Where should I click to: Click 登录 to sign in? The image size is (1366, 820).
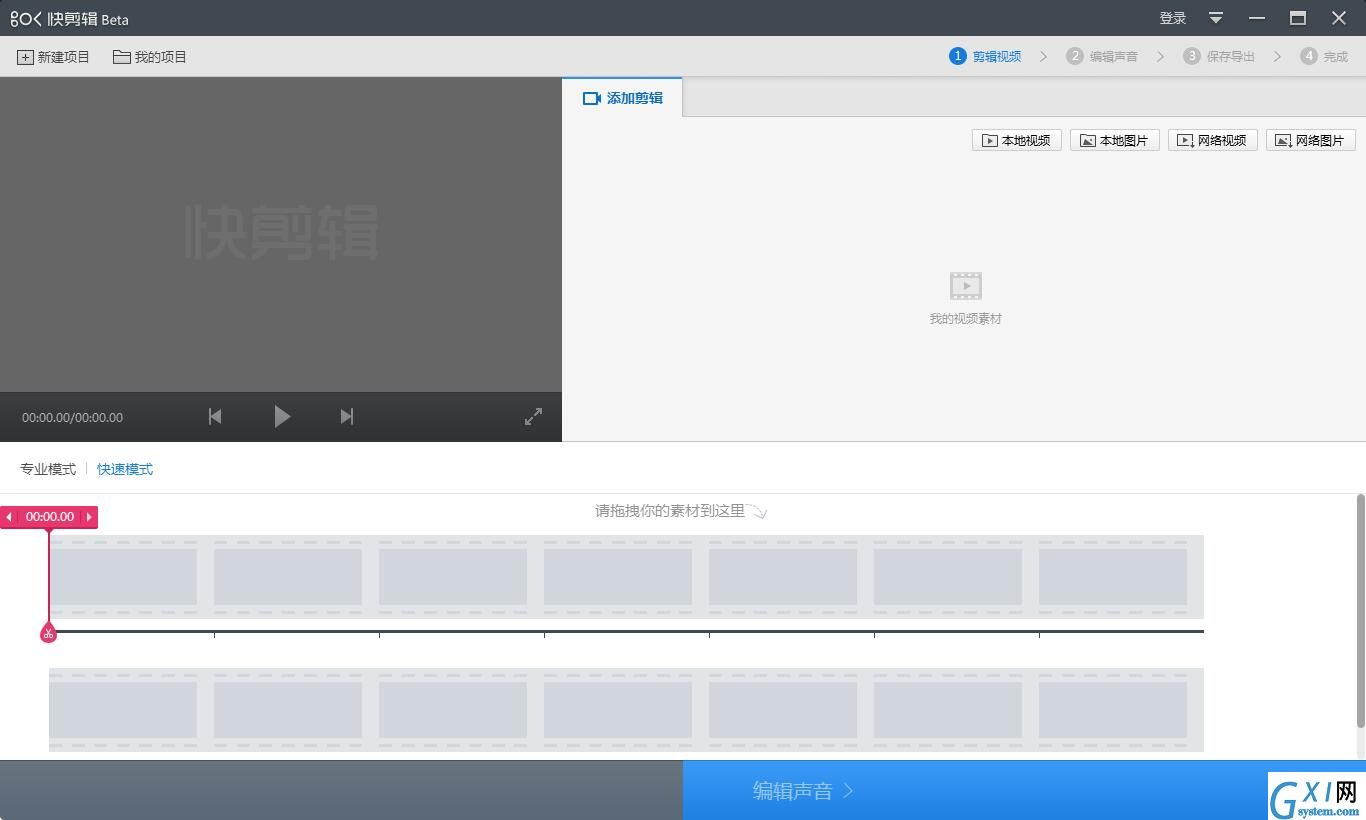click(1173, 18)
